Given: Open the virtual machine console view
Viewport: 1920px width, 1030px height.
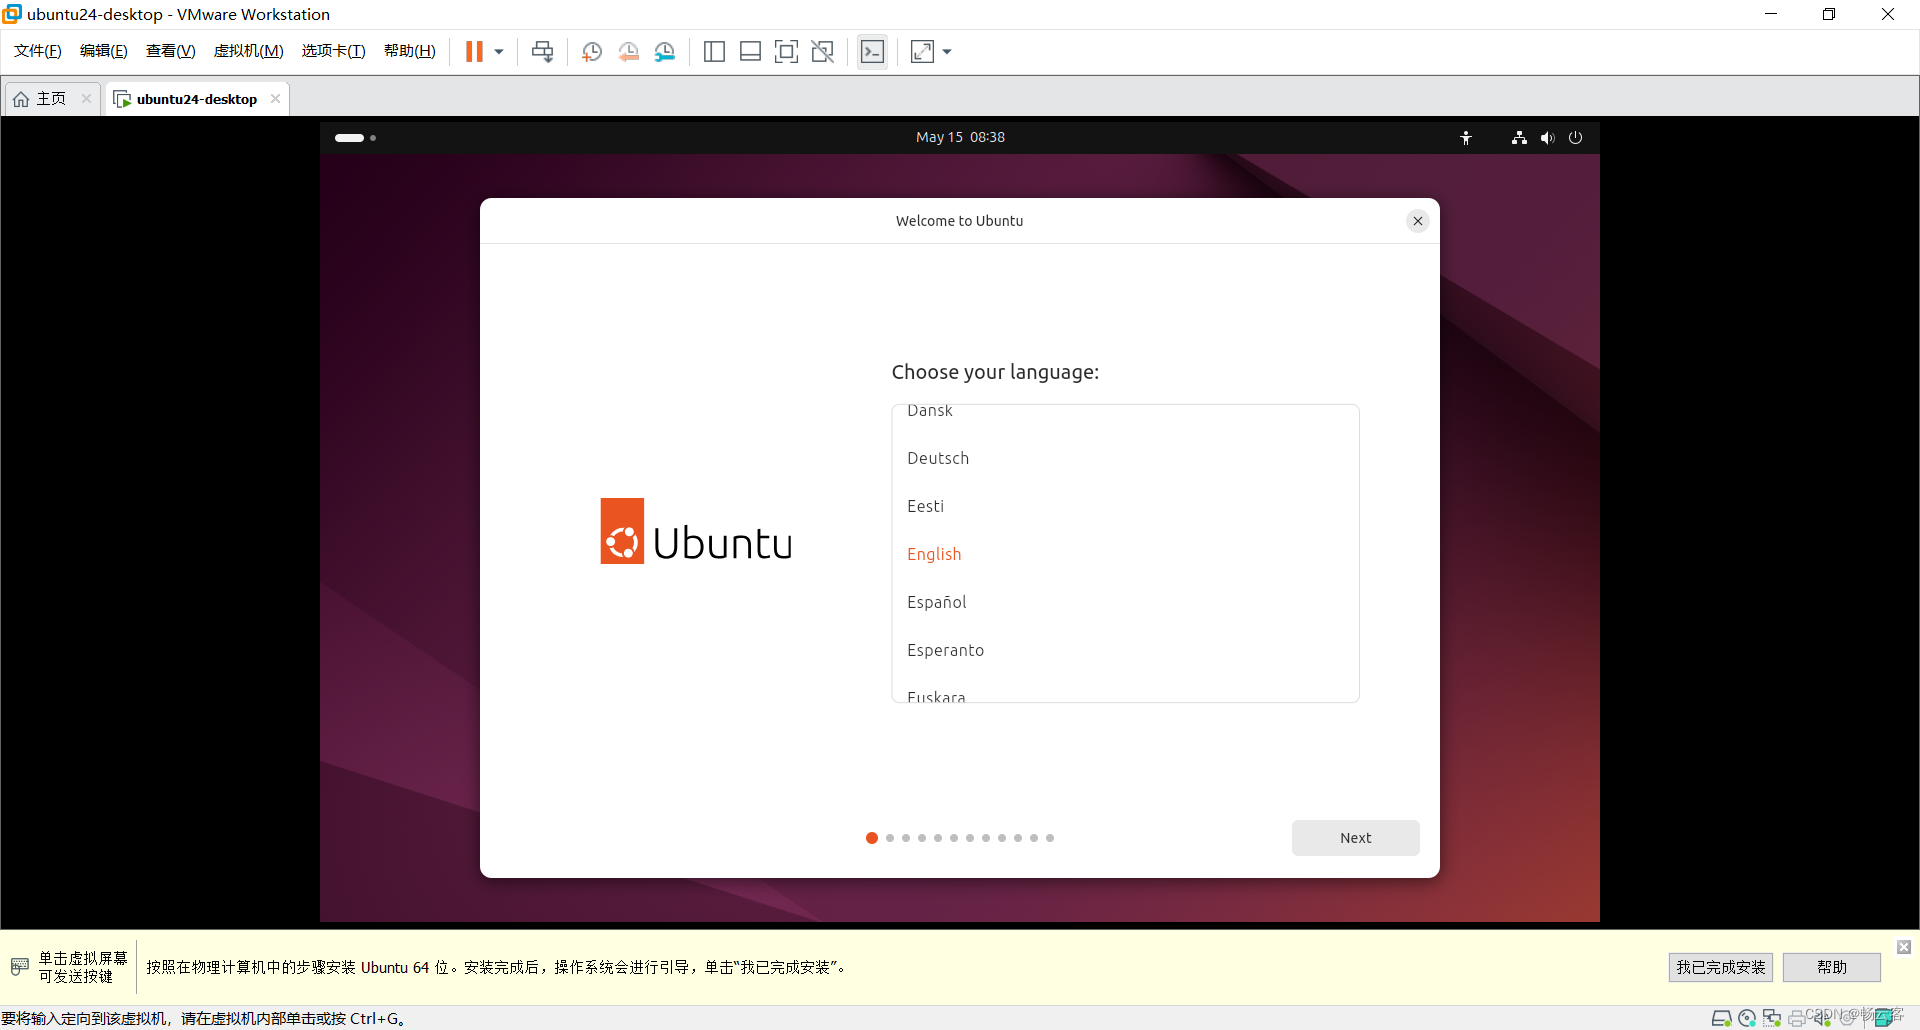Looking at the screenshot, I should point(871,51).
